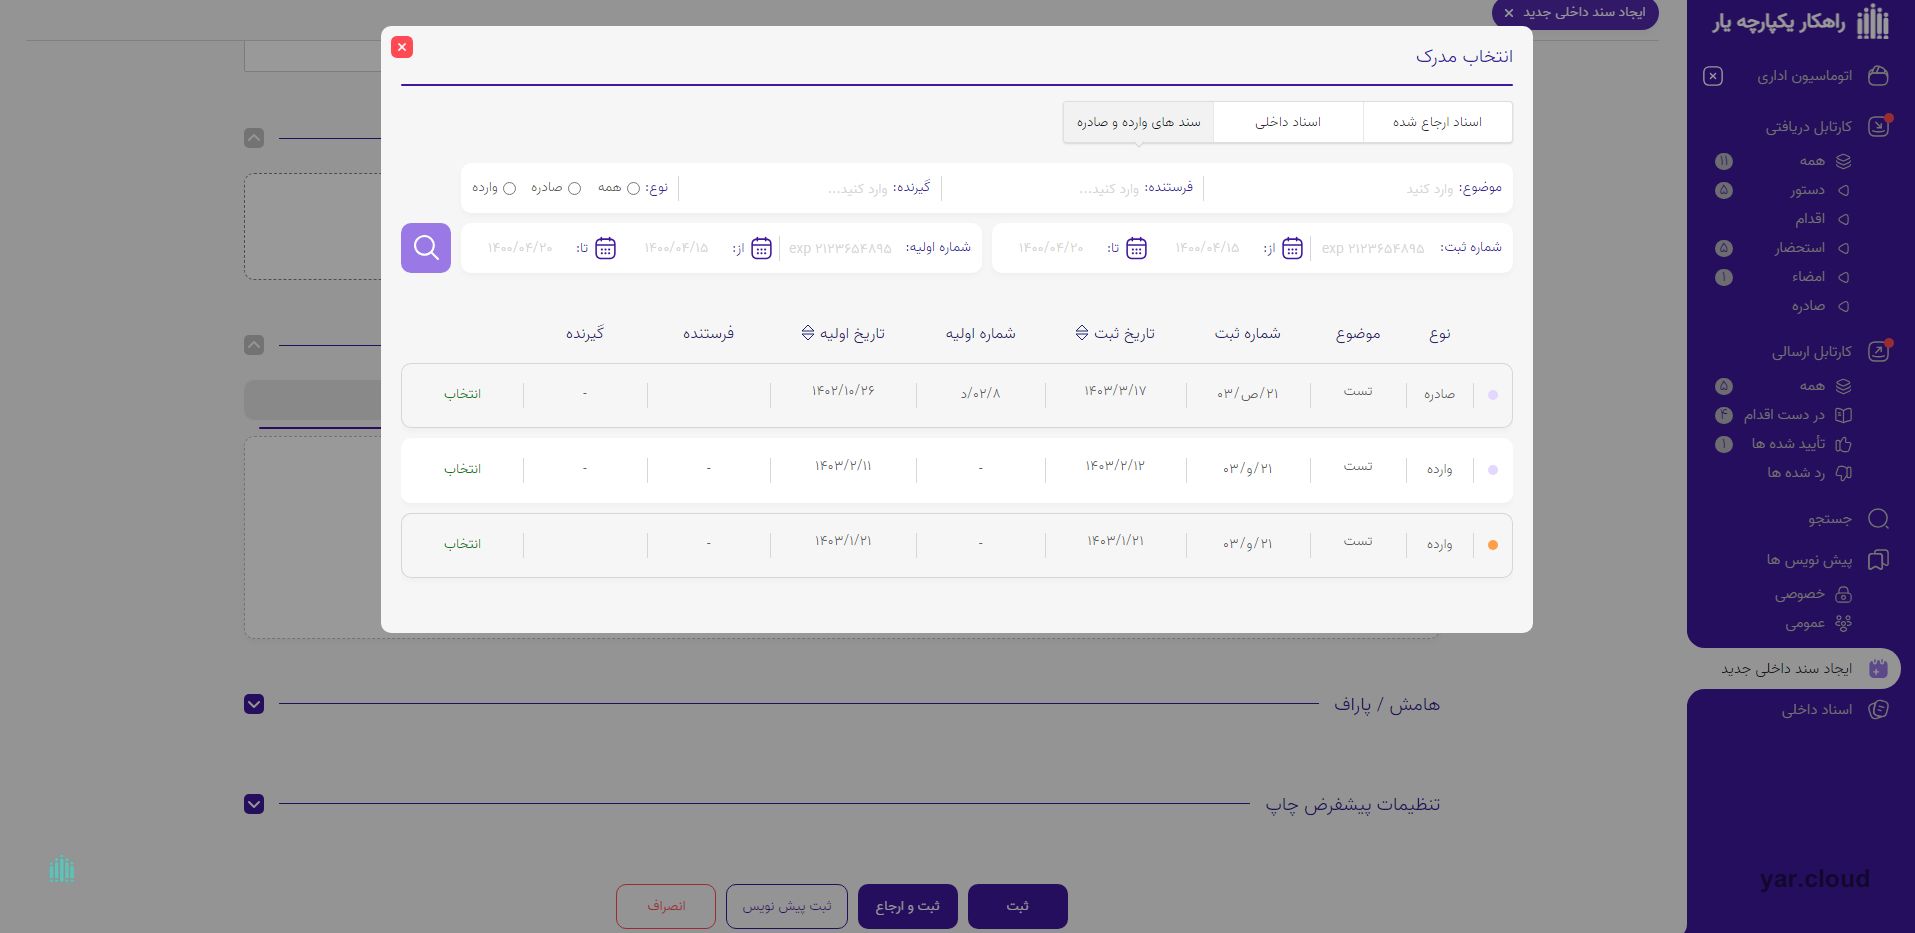
Task: Click the orange status dot in third row
Action: coord(1493,545)
